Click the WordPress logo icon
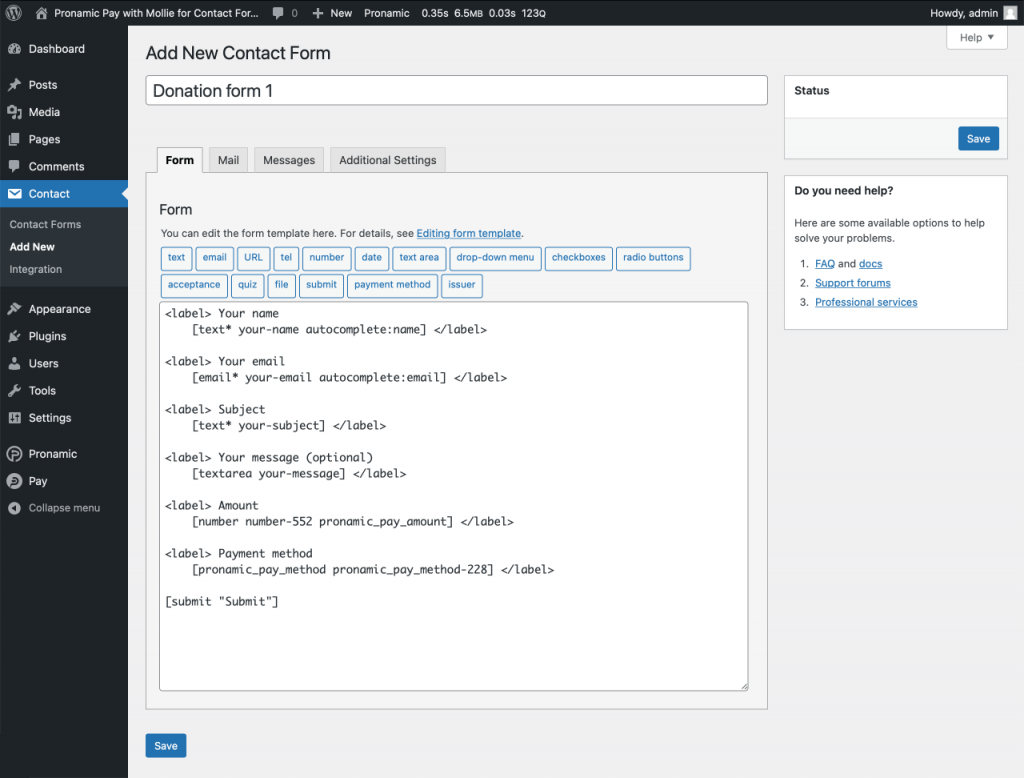 point(14,13)
